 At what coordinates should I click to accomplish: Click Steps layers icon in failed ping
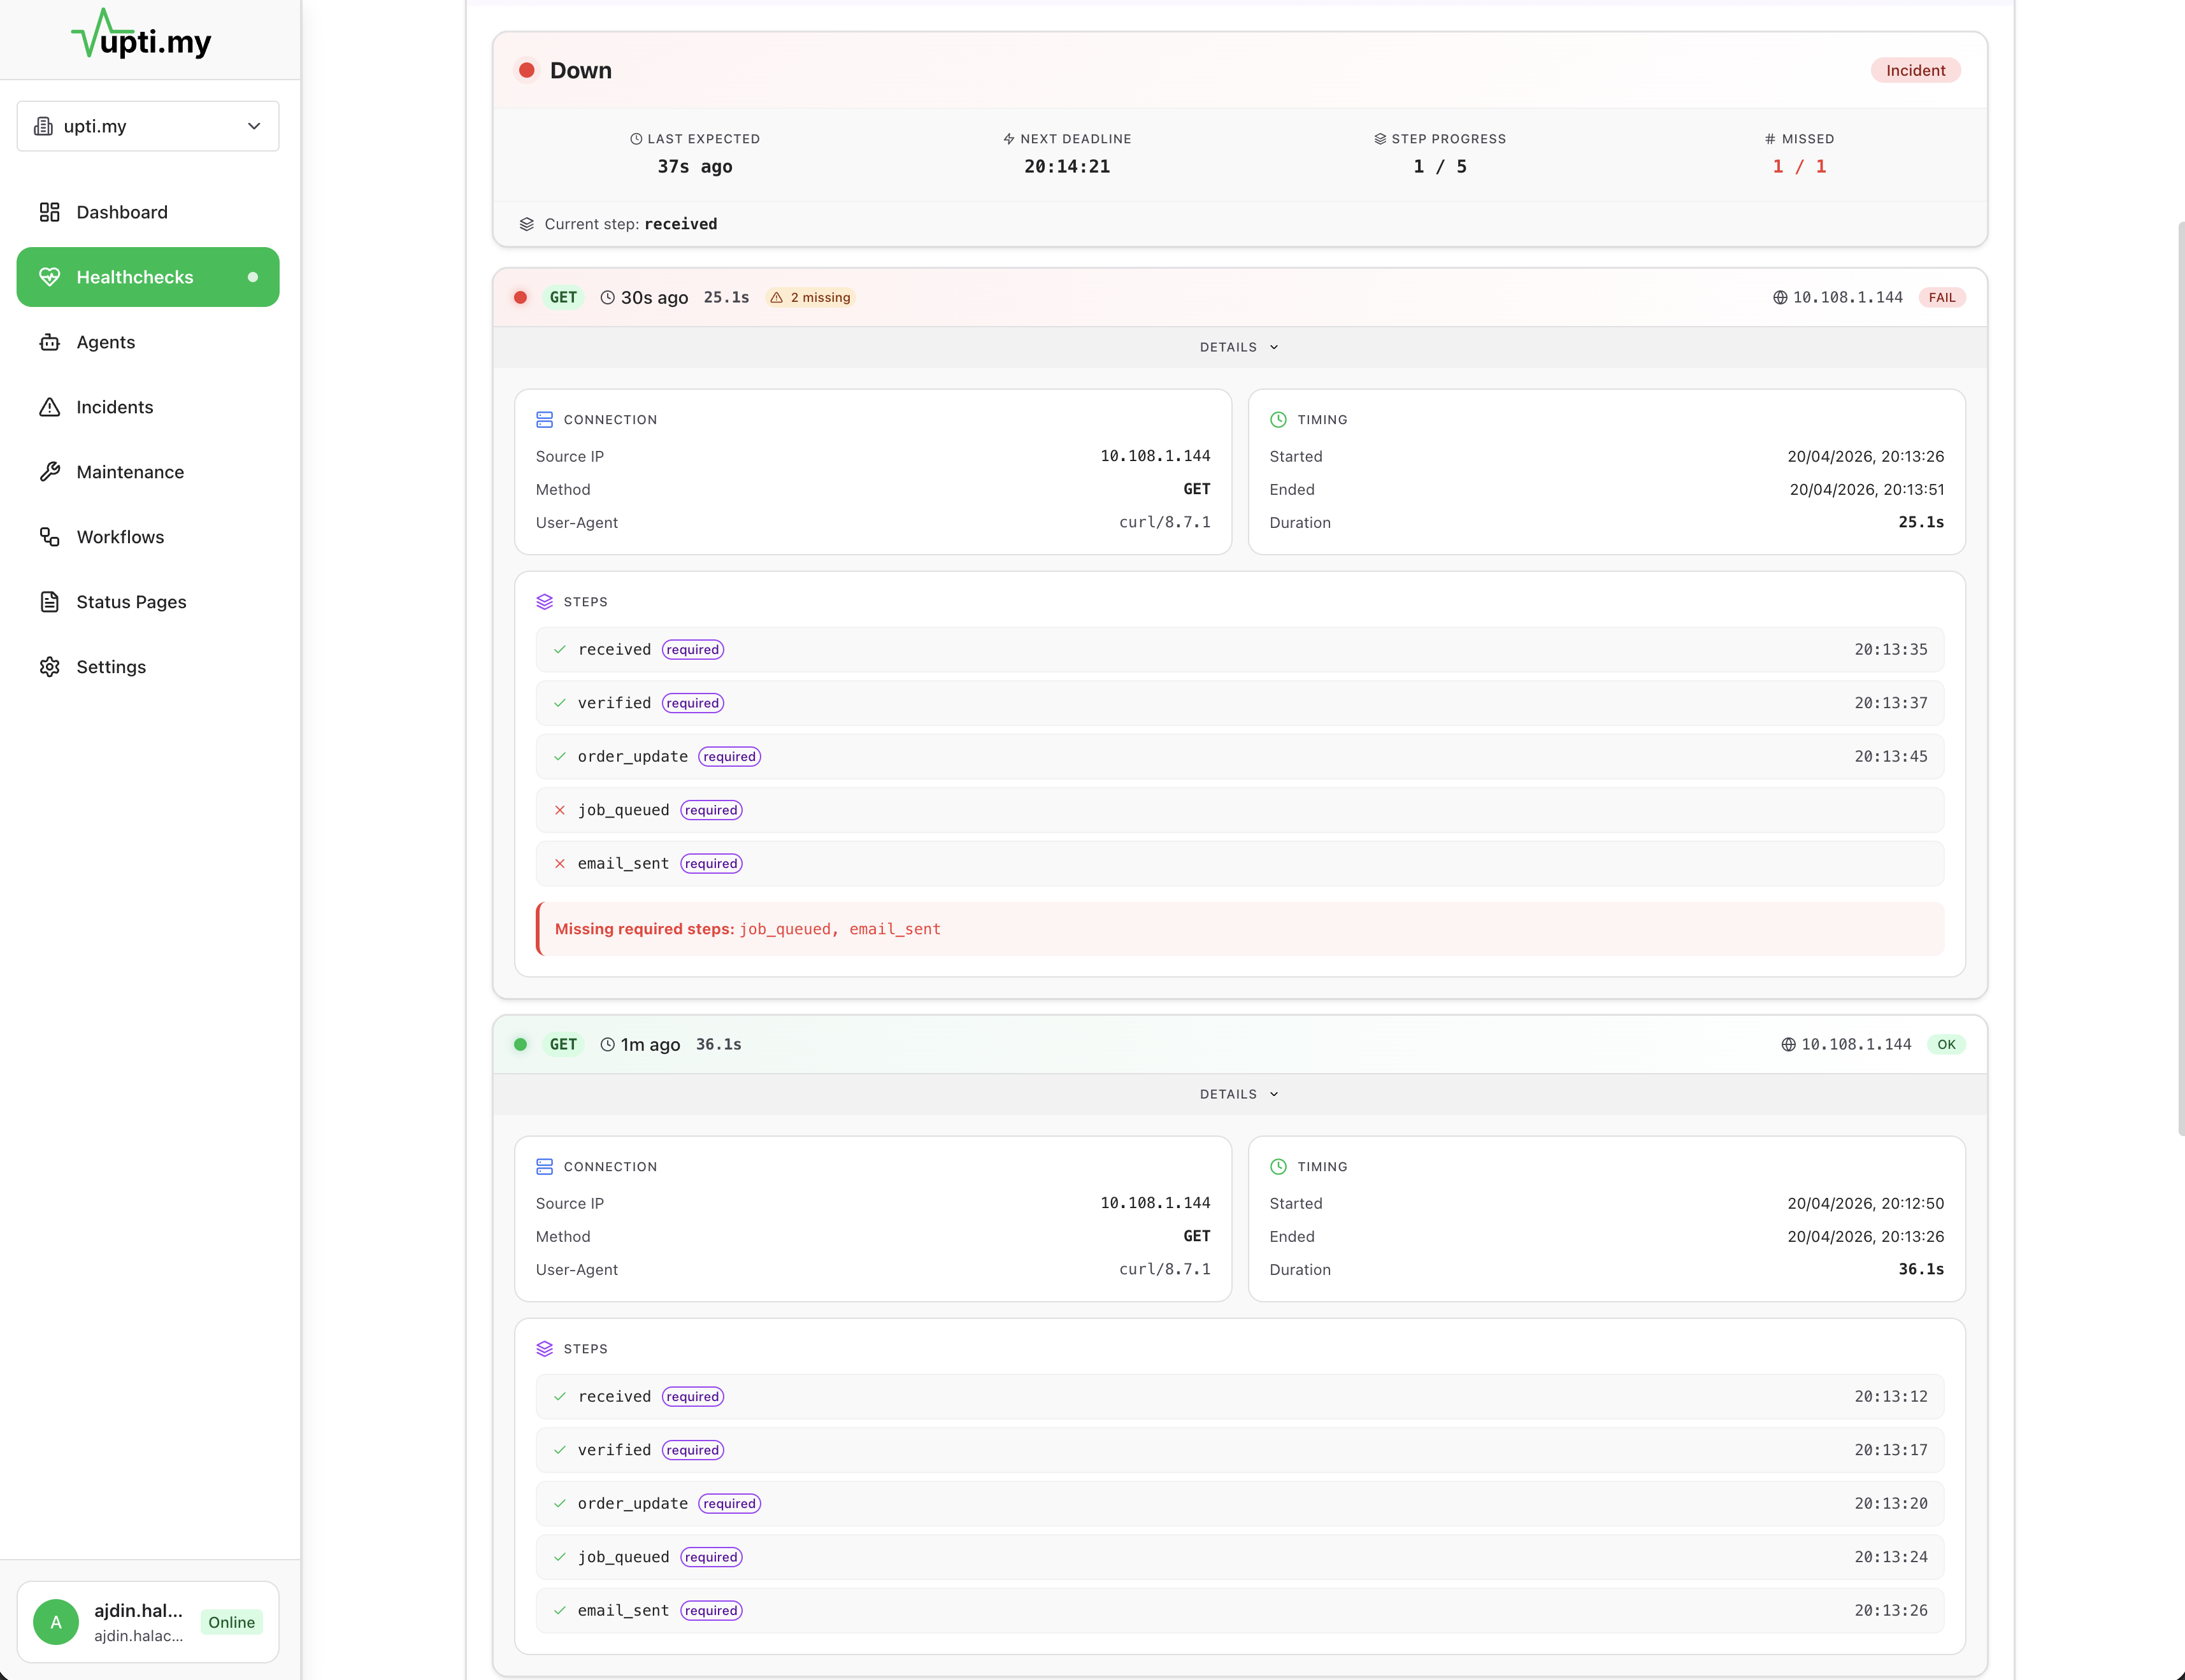pyautogui.click(x=545, y=602)
